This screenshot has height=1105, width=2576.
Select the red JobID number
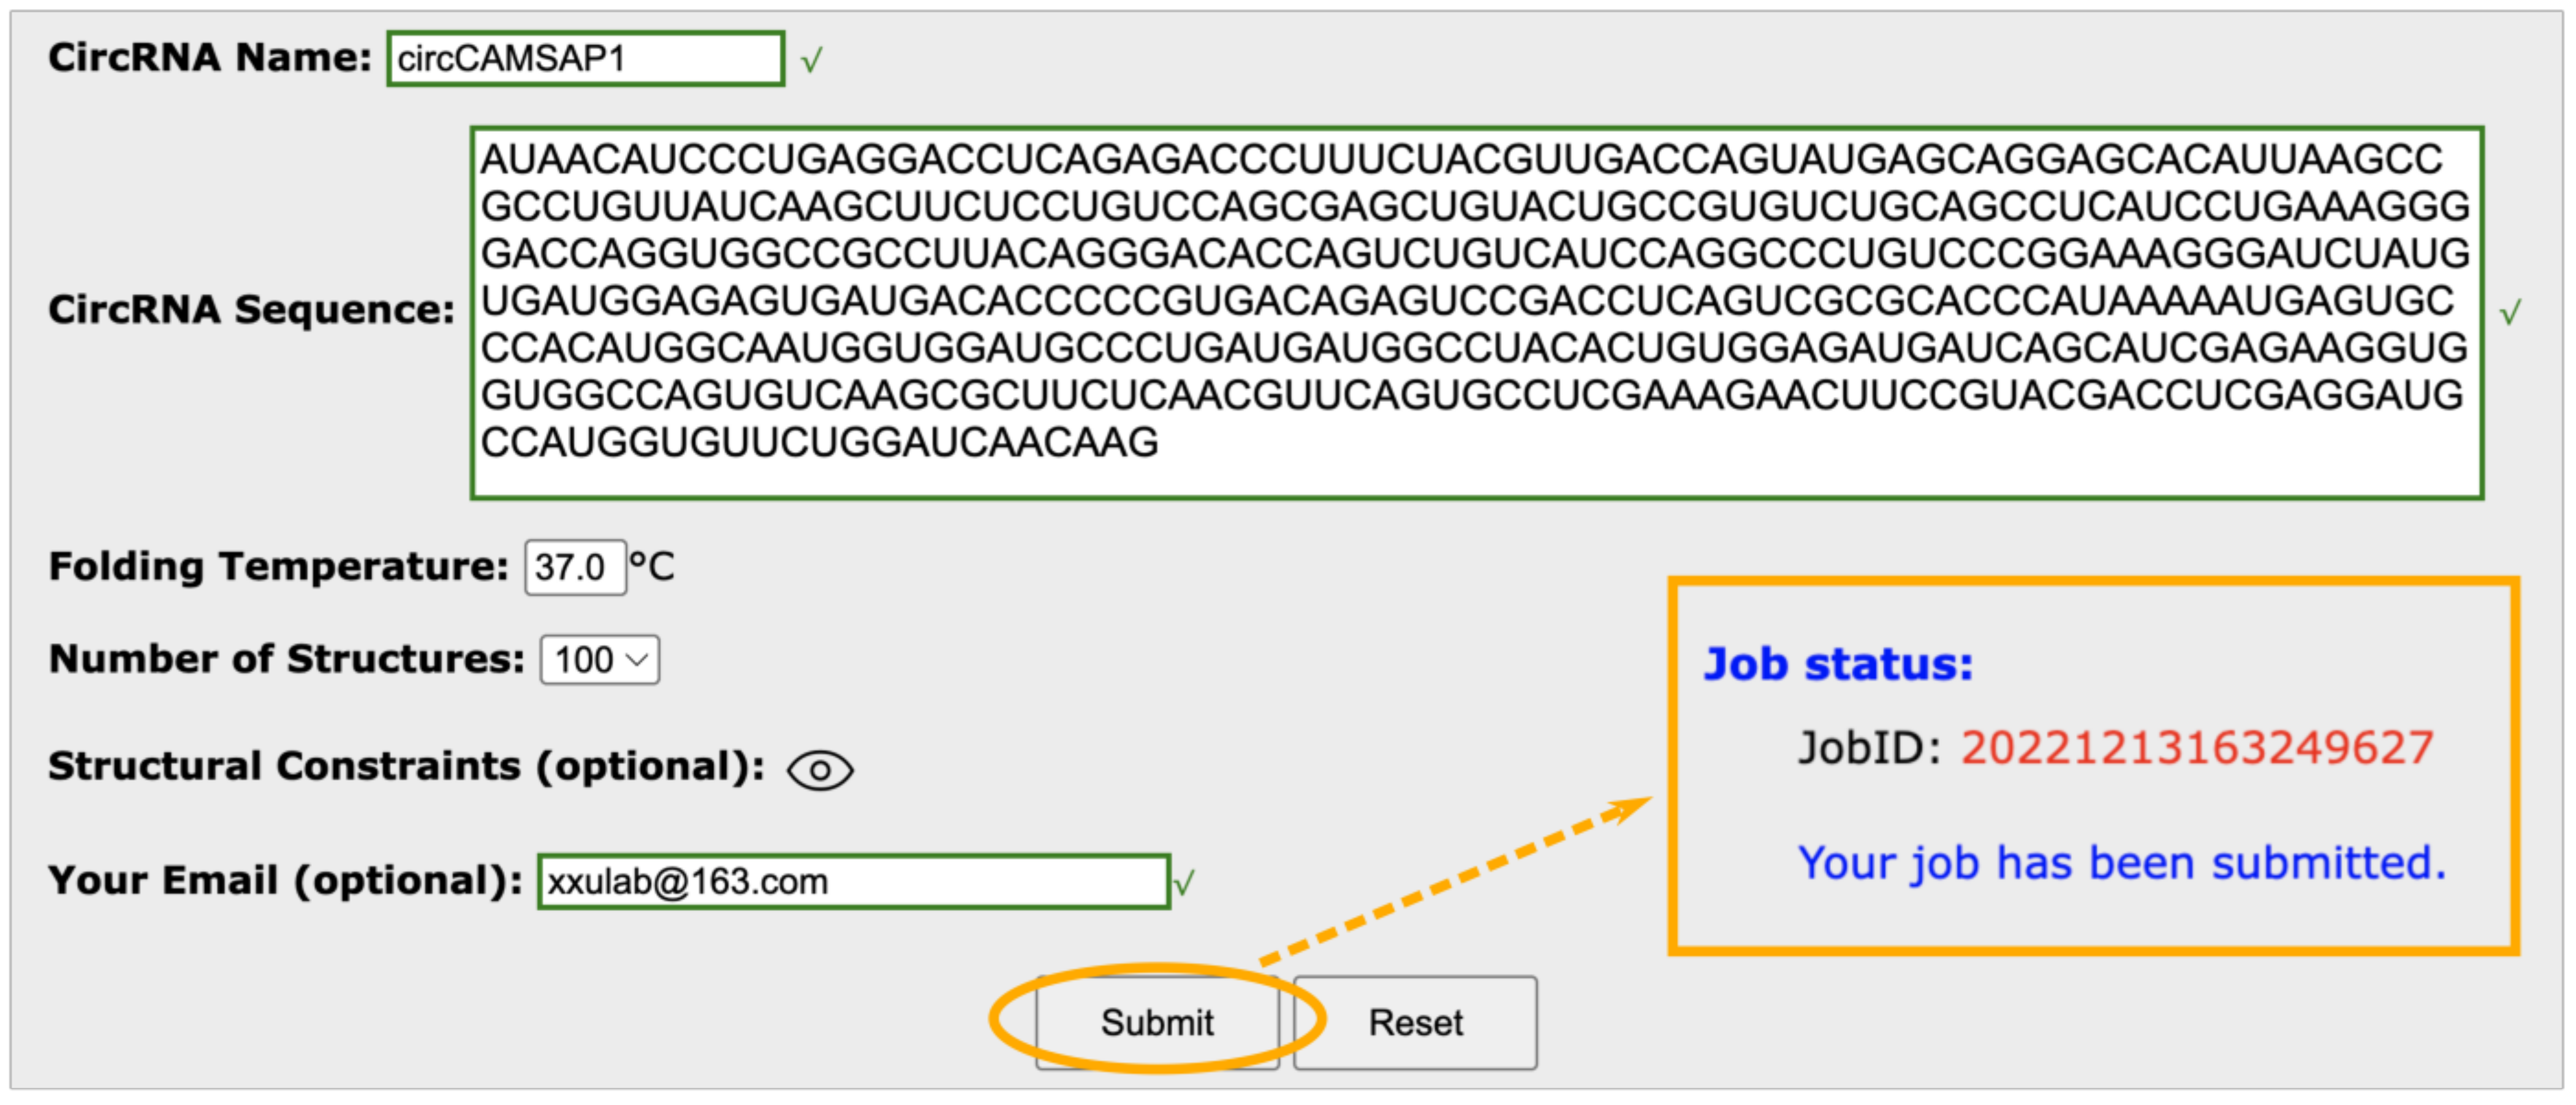click(x=2196, y=748)
